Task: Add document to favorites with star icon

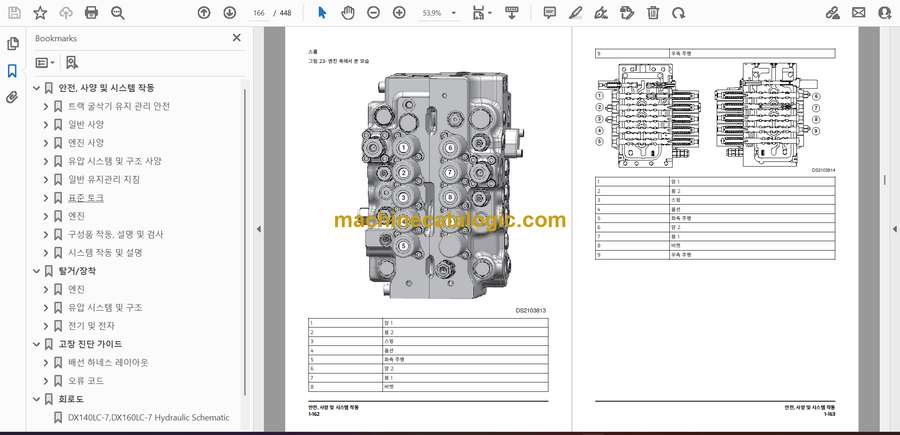Action: click(x=40, y=13)
